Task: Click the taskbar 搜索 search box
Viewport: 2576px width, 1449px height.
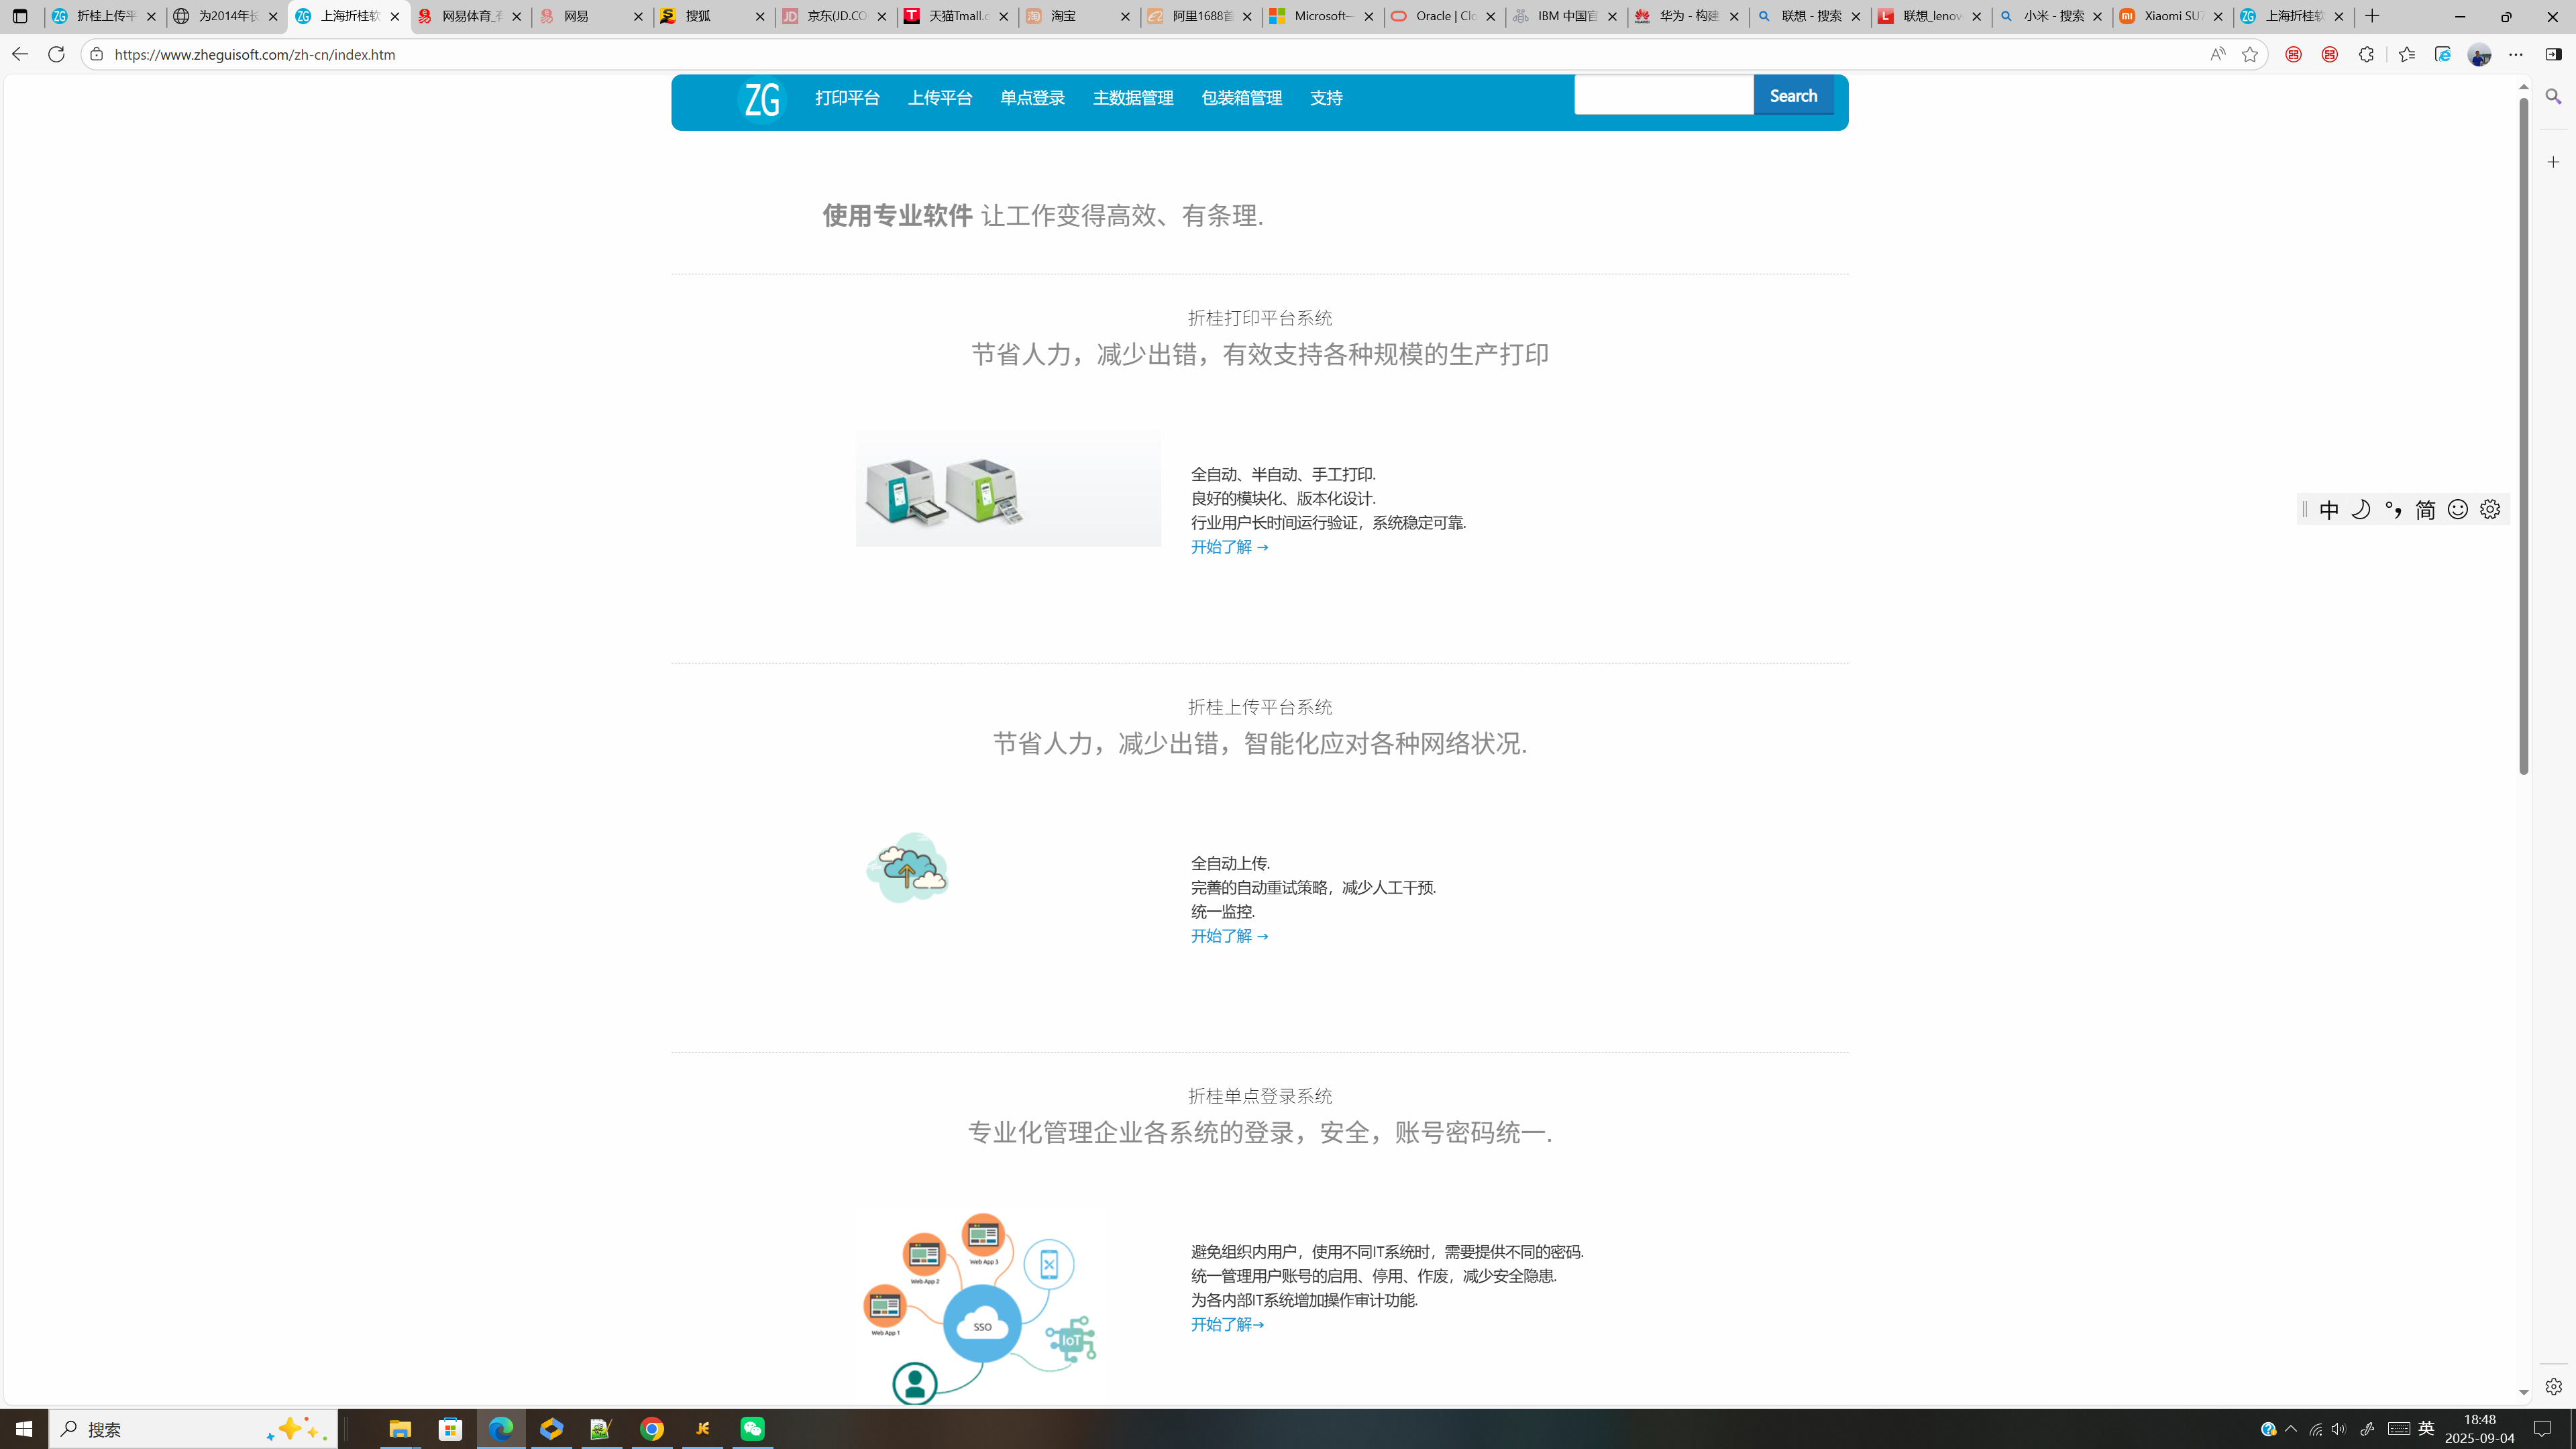Action: pyautogui.click(x=193, y=1429)
